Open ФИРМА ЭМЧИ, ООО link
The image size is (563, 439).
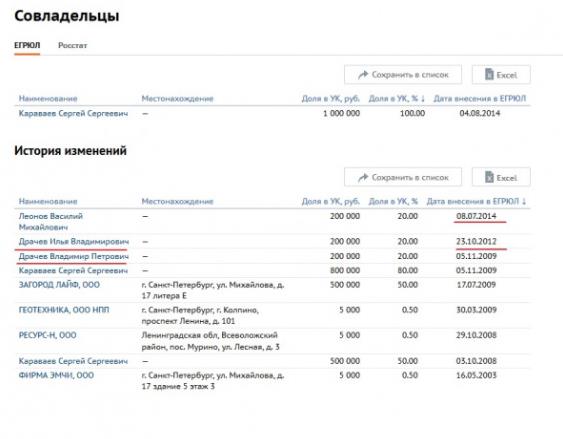(x=56, y=375)
